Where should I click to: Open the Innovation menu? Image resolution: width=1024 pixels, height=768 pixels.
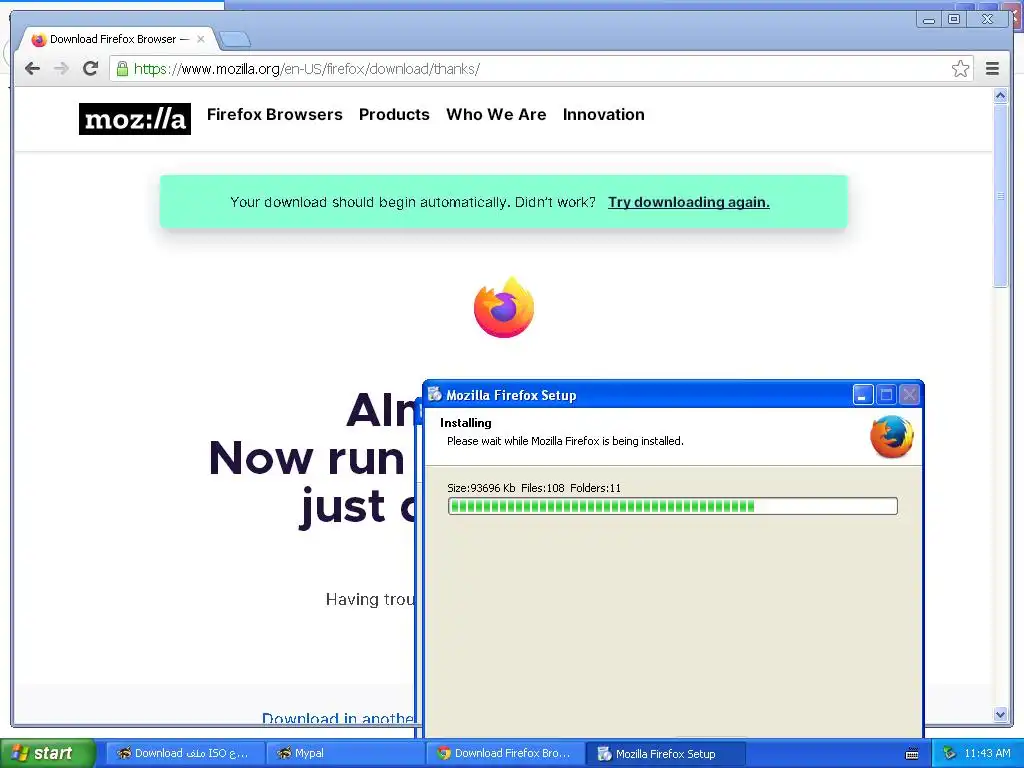(603, 114)
